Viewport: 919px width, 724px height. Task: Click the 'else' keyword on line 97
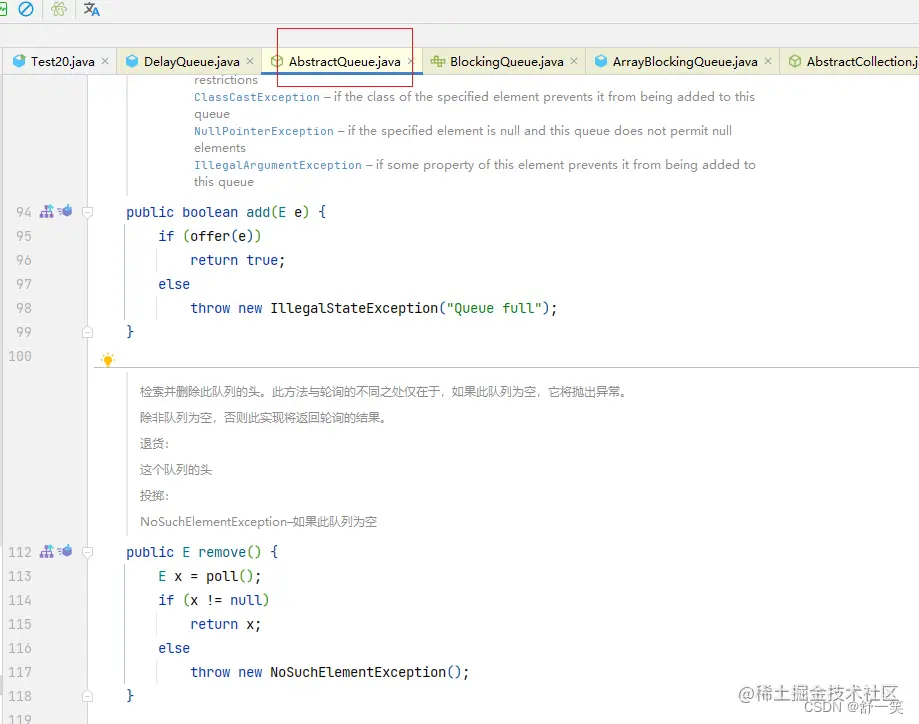click(174, 284)
